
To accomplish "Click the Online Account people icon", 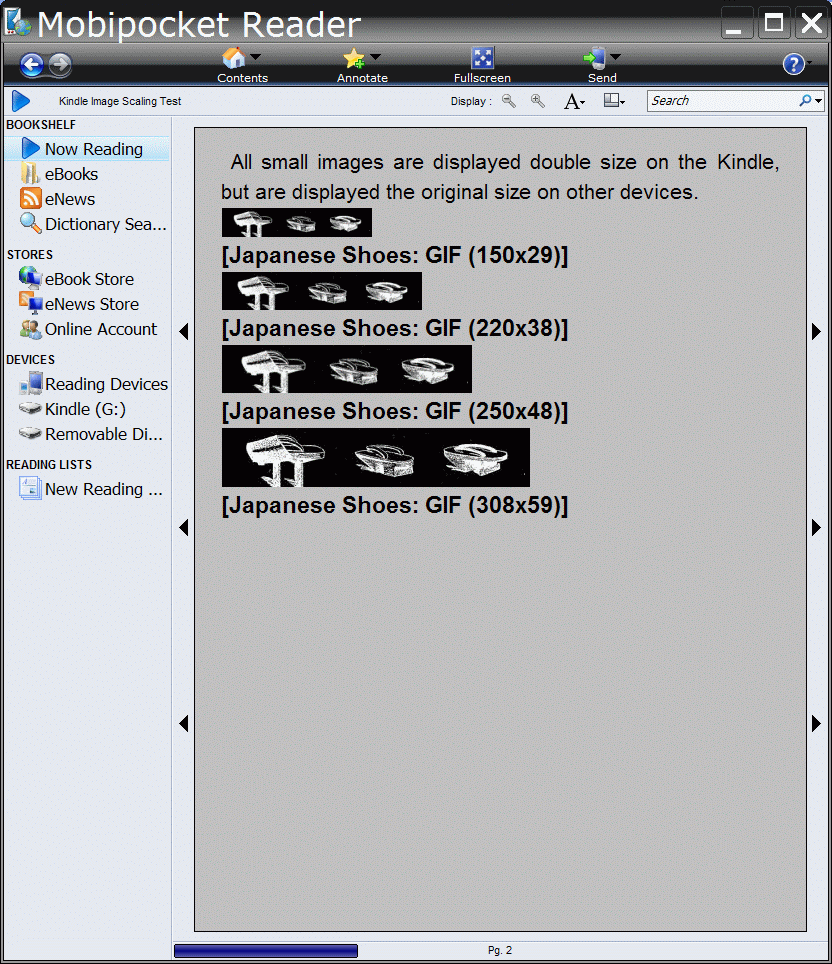I will pos(31,330).
